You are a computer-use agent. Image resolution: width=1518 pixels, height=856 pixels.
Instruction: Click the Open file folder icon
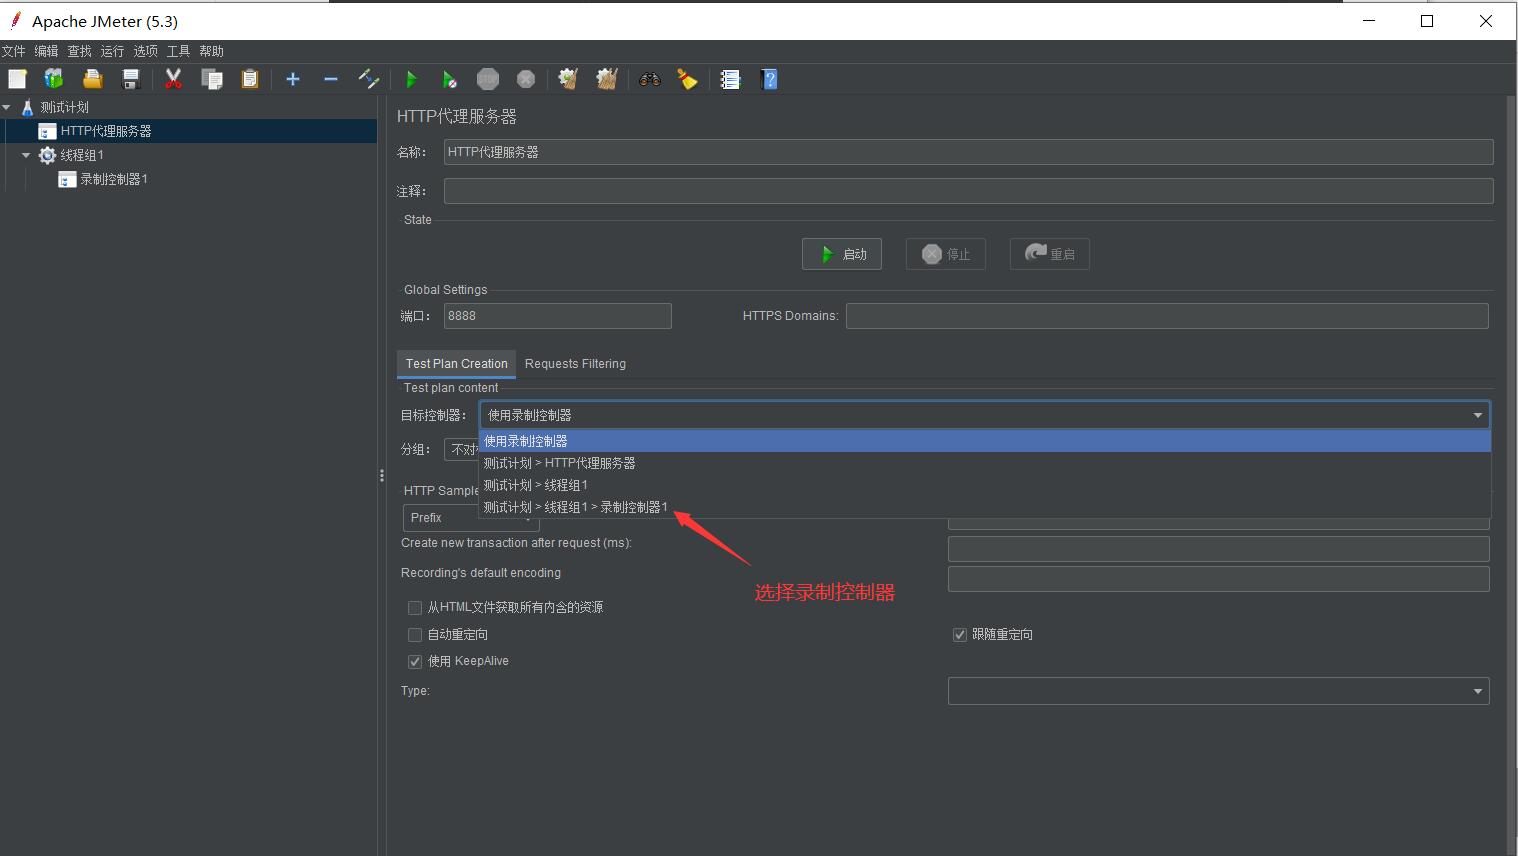click(x=92, y=79)
